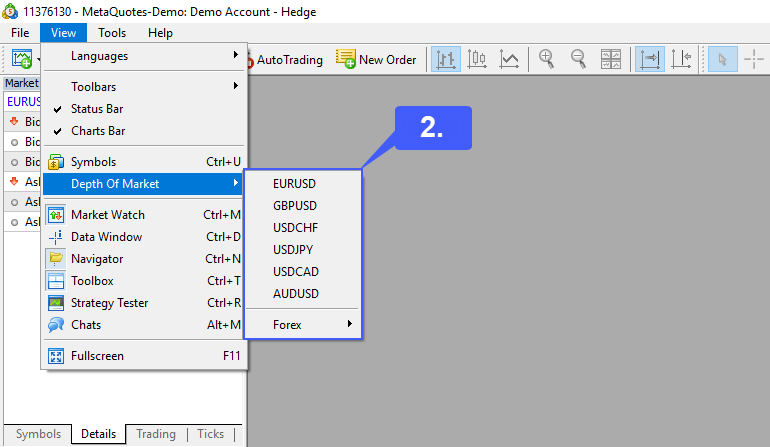Toggle the Status Bar checkmark
Image resolution: width=770 pixels, height=447 pixels.
click(57, 109)
